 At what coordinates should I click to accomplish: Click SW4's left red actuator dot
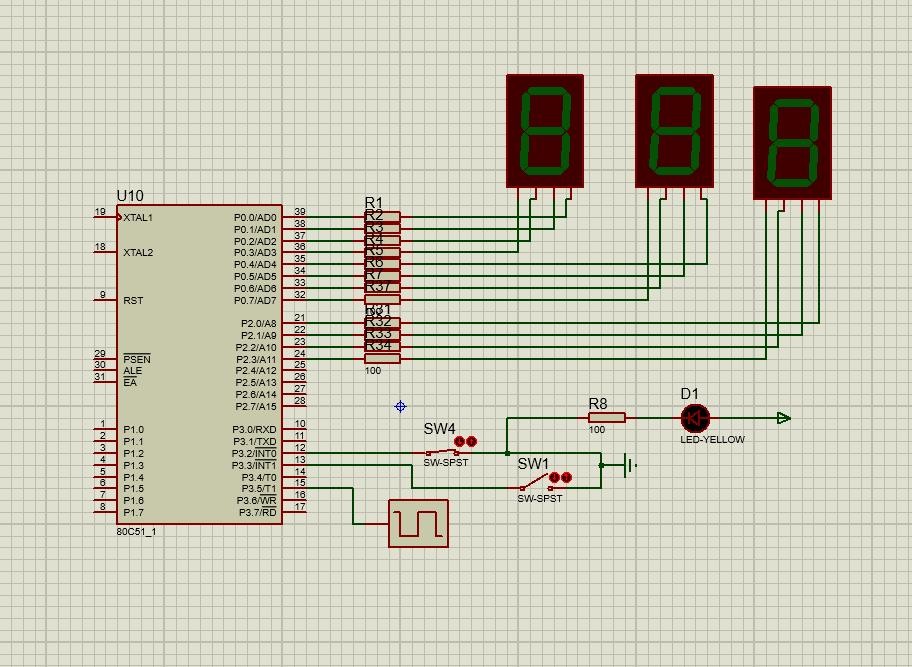tap(459, 441)
